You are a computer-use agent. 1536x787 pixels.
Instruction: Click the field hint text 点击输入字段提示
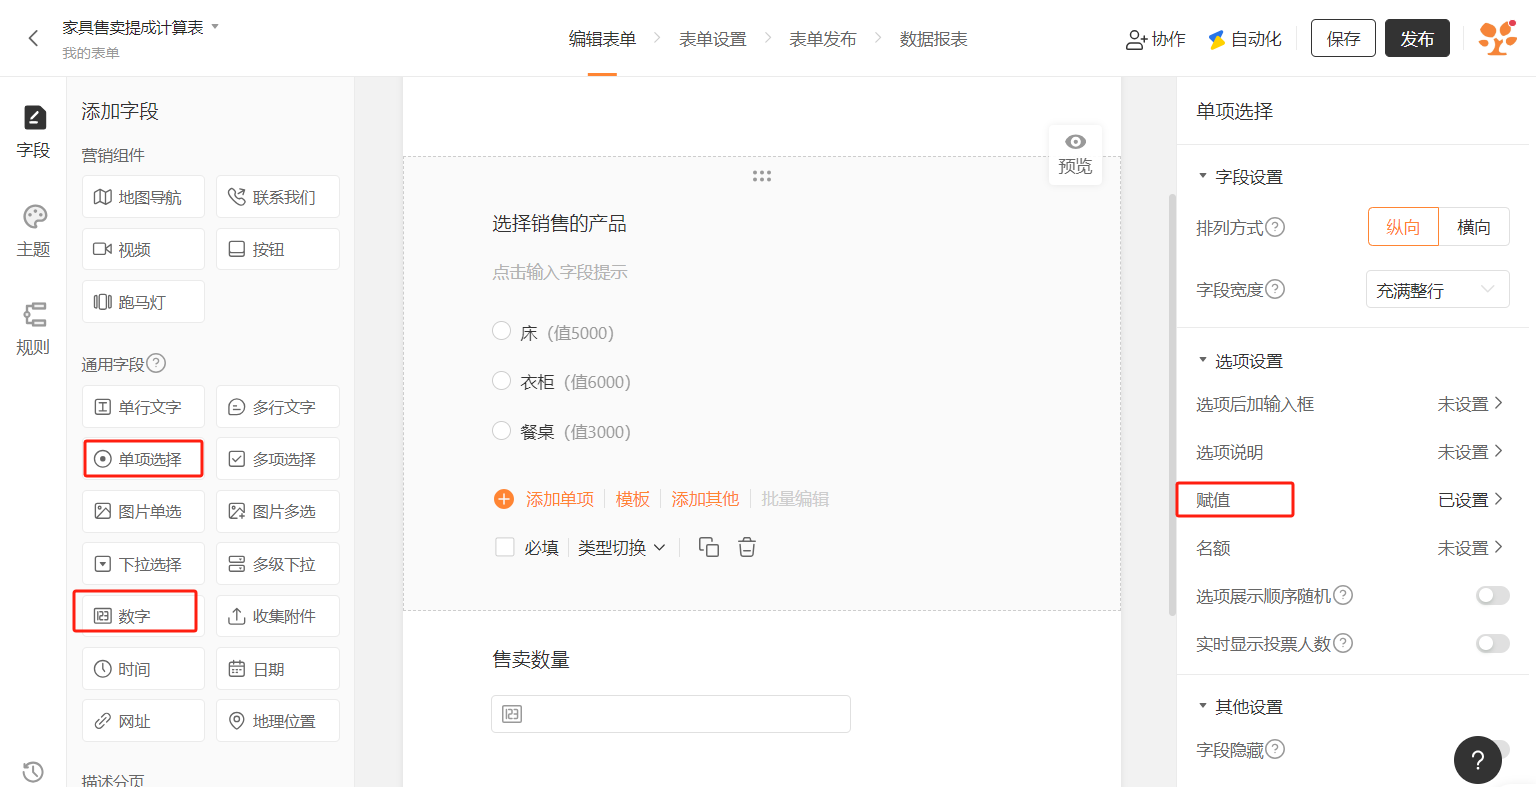(x=560, y=272)
